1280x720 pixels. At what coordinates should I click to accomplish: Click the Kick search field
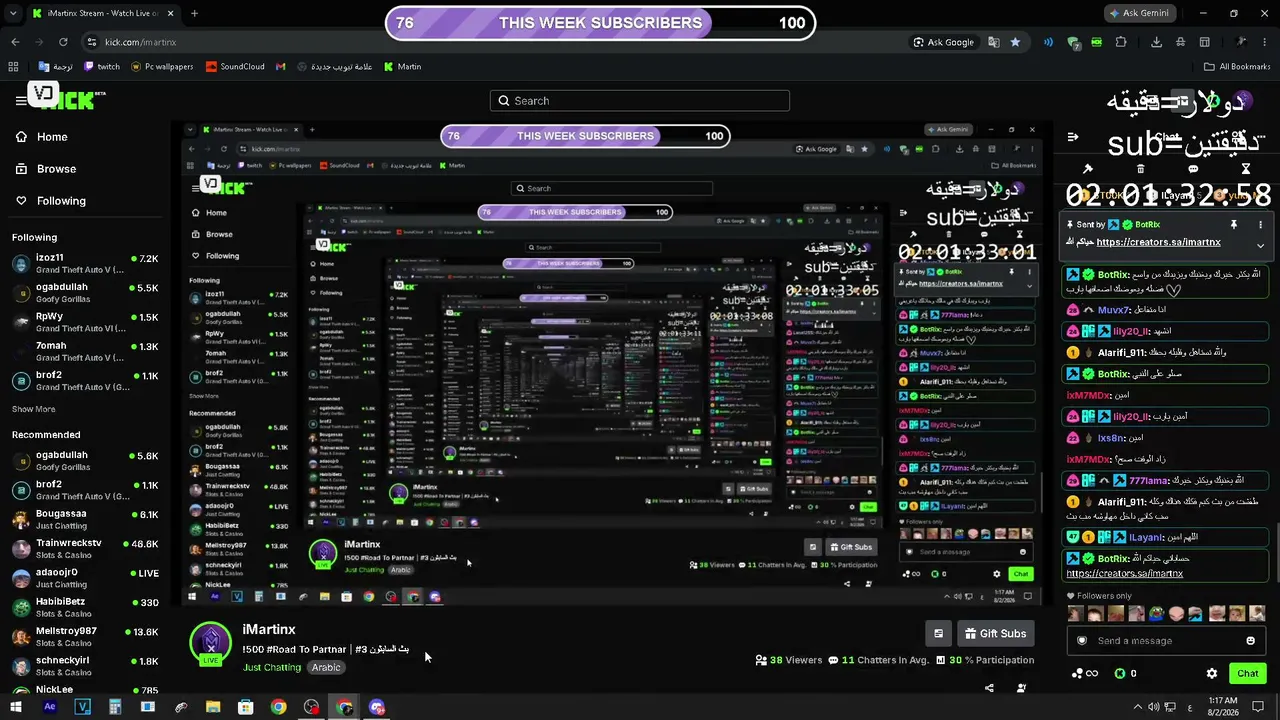point(640,101)
